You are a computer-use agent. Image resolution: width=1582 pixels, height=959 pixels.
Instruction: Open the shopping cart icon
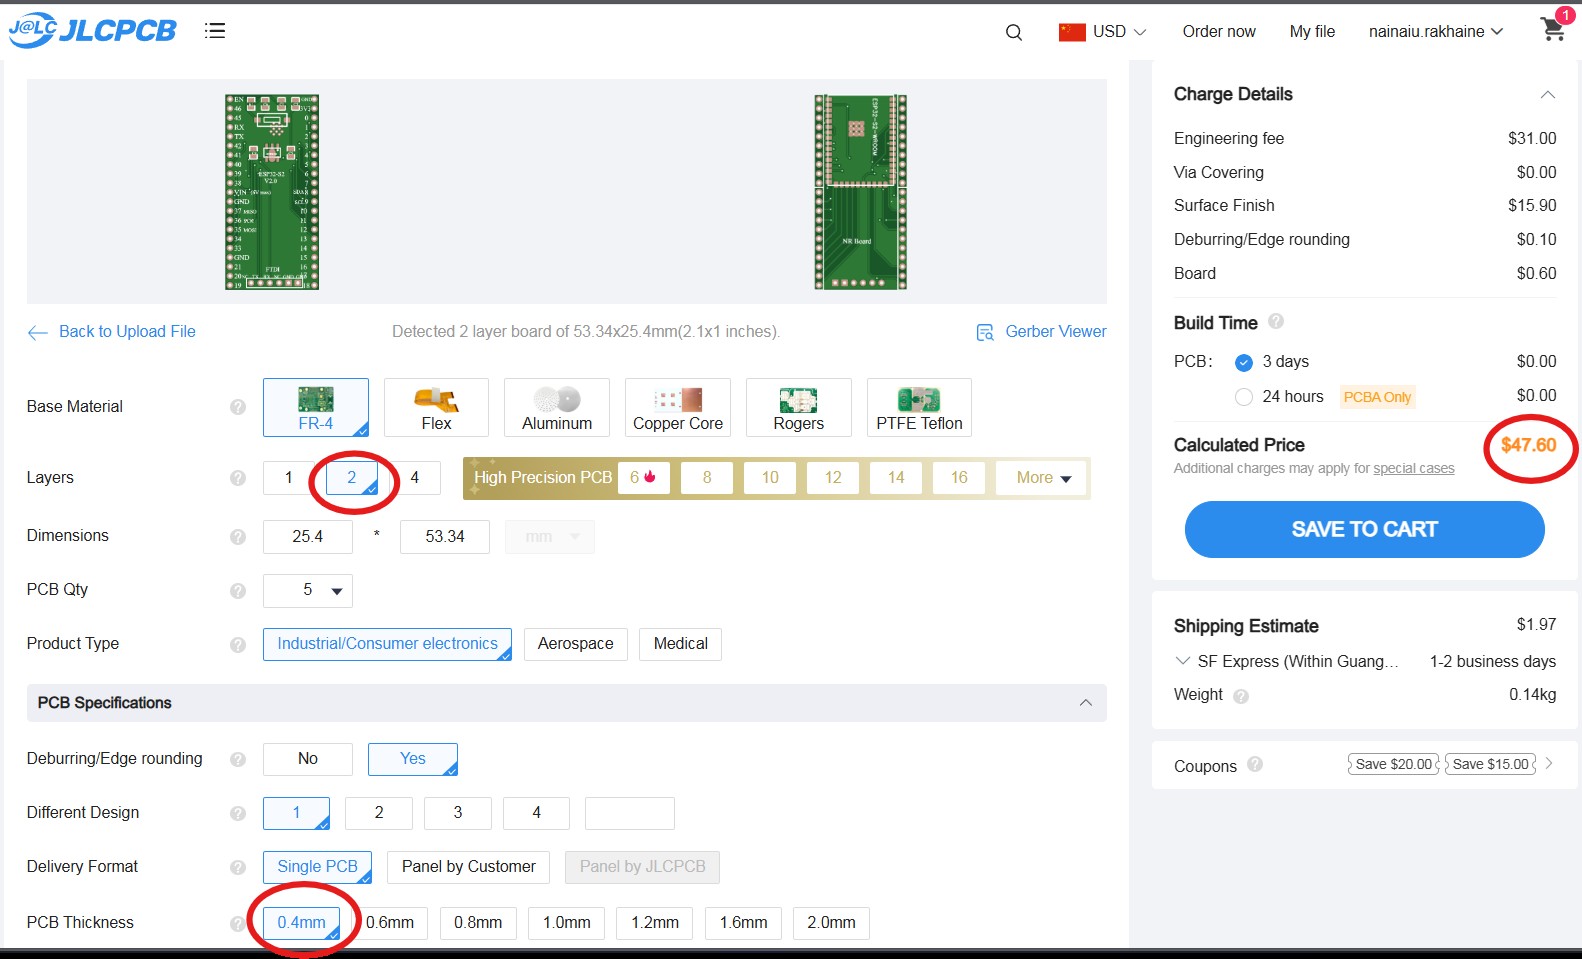pos(1553,29)
